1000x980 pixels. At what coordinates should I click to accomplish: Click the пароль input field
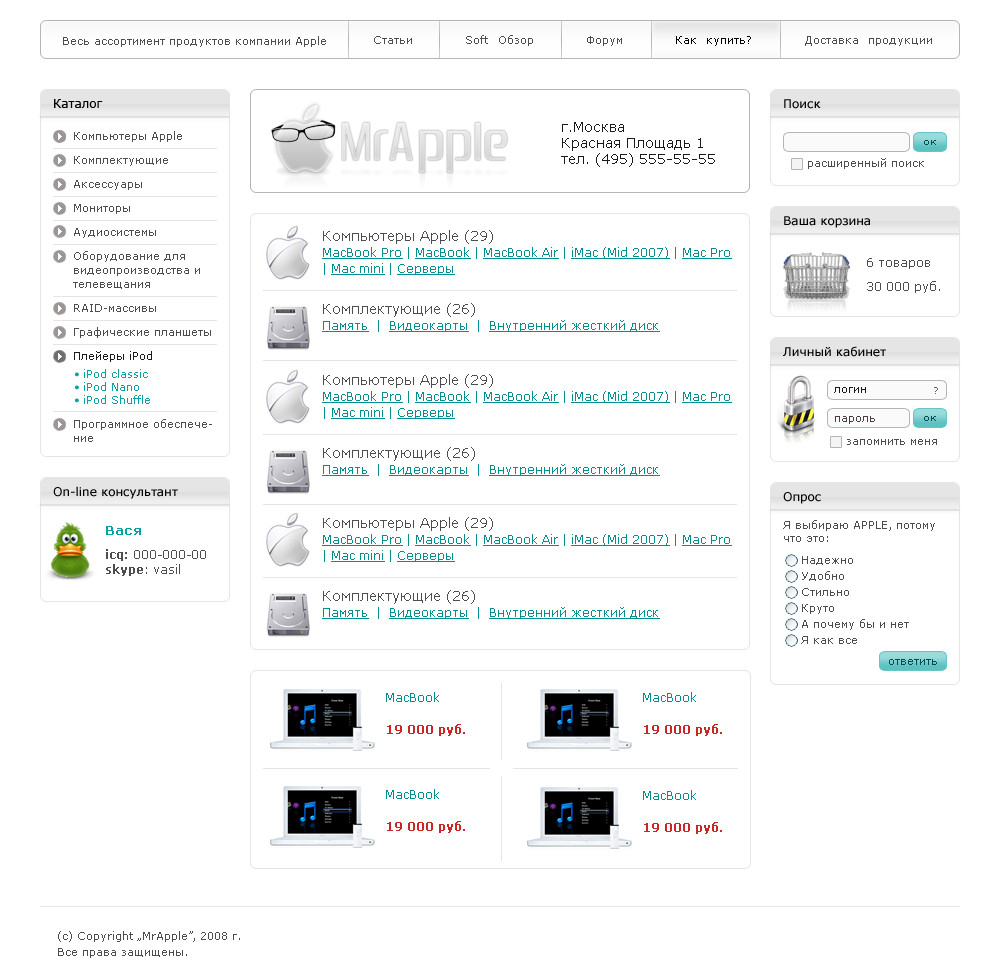click(868, 418)
